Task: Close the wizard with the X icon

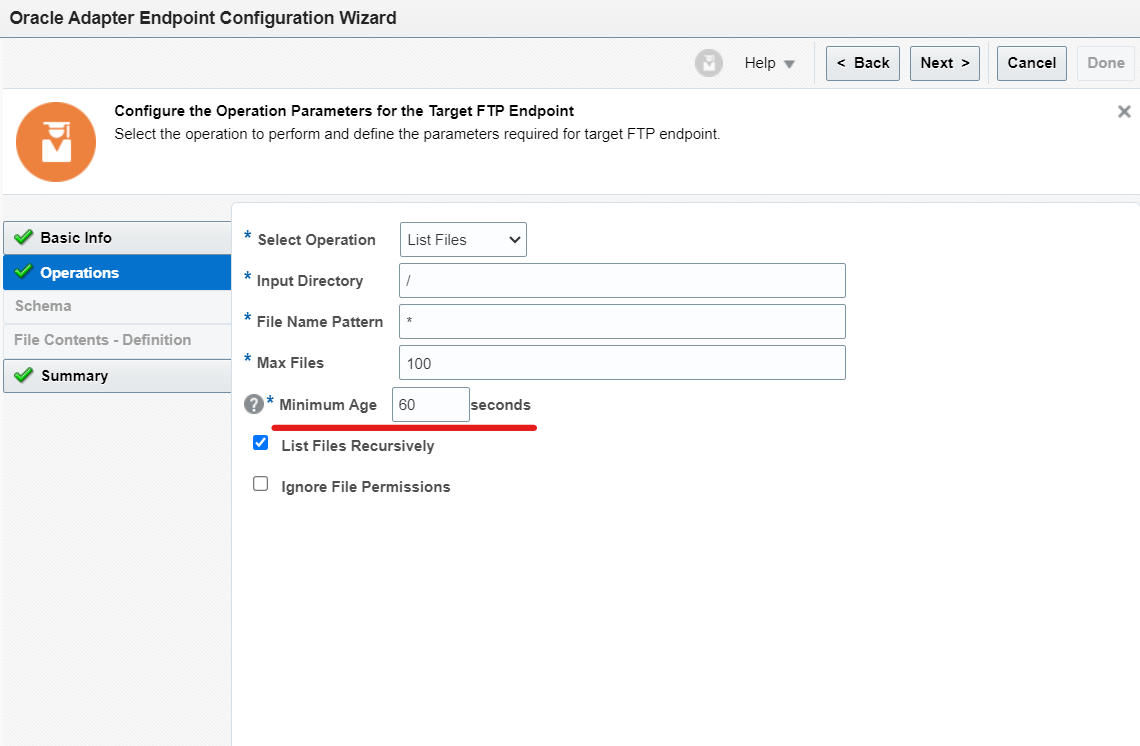Action: tap(1124, 111)
